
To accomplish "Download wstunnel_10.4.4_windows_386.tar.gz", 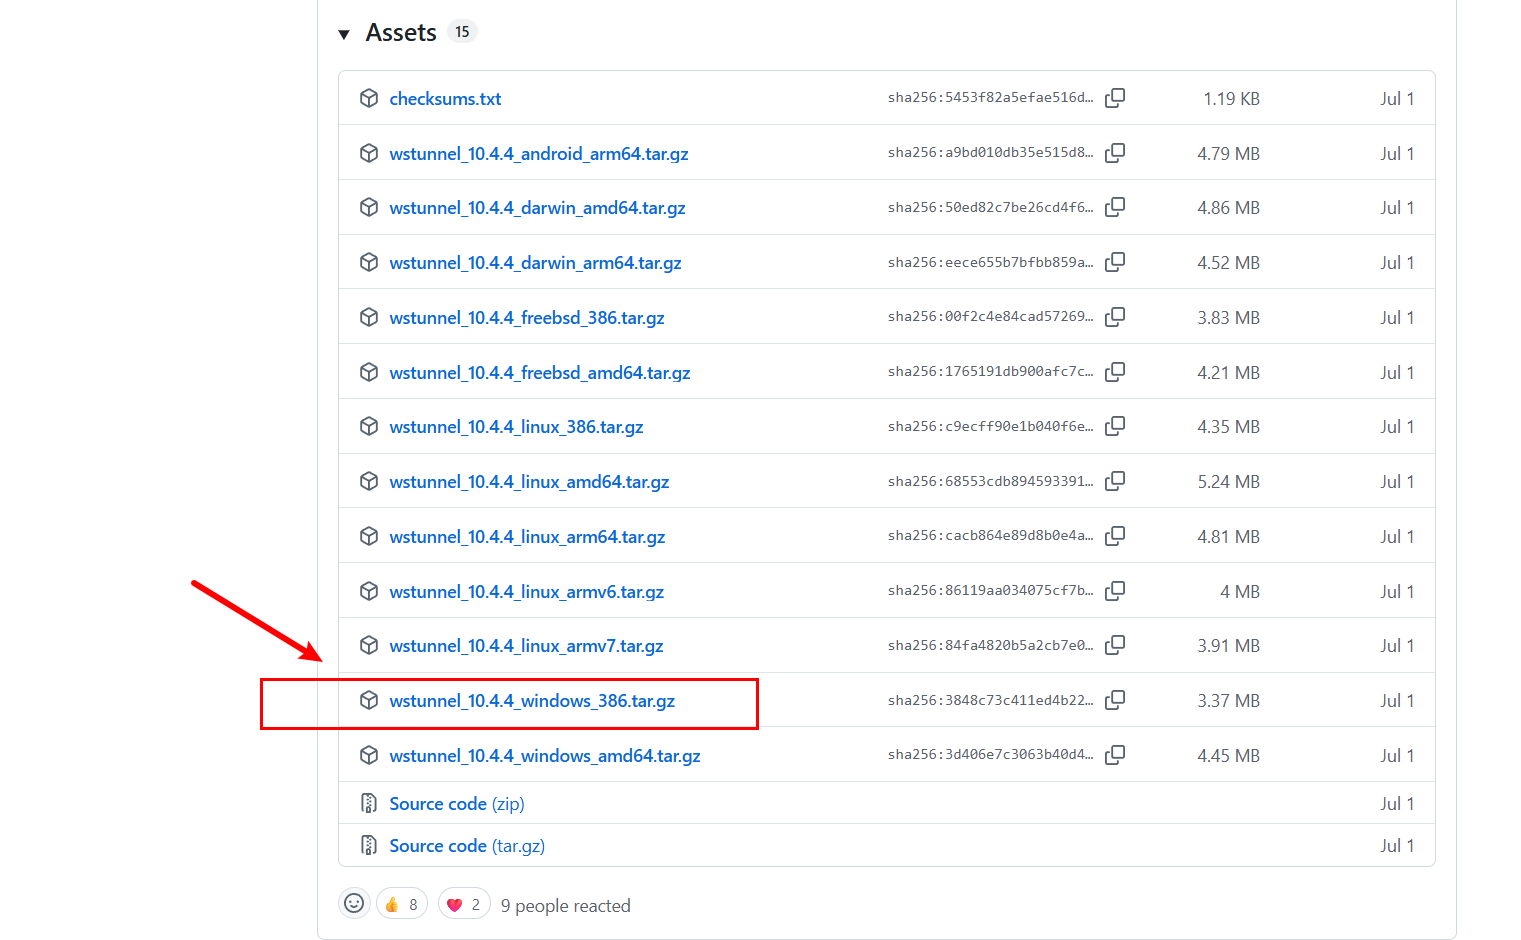I will 532,701.
